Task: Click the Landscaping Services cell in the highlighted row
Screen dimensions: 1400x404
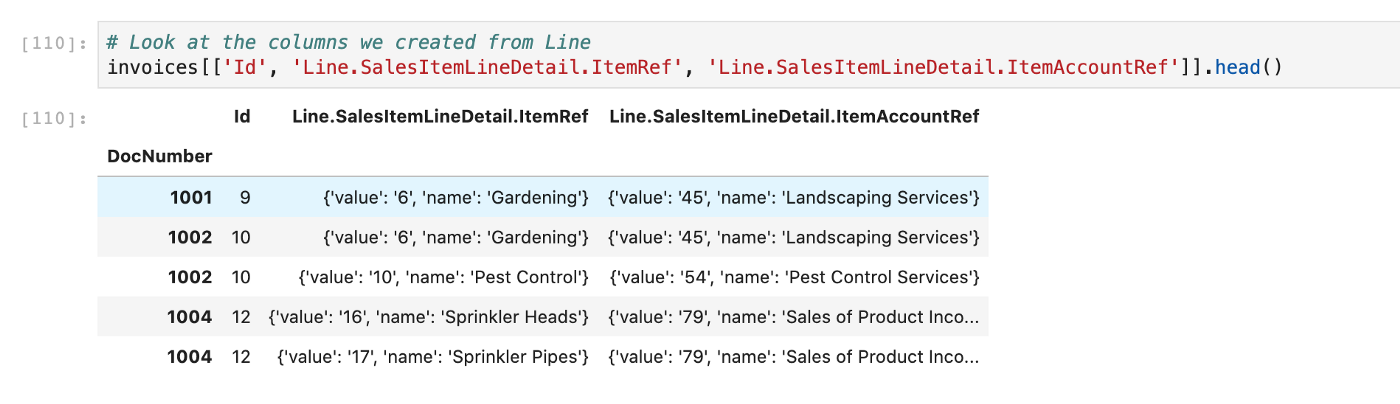Action: click(x=794, y=197)
